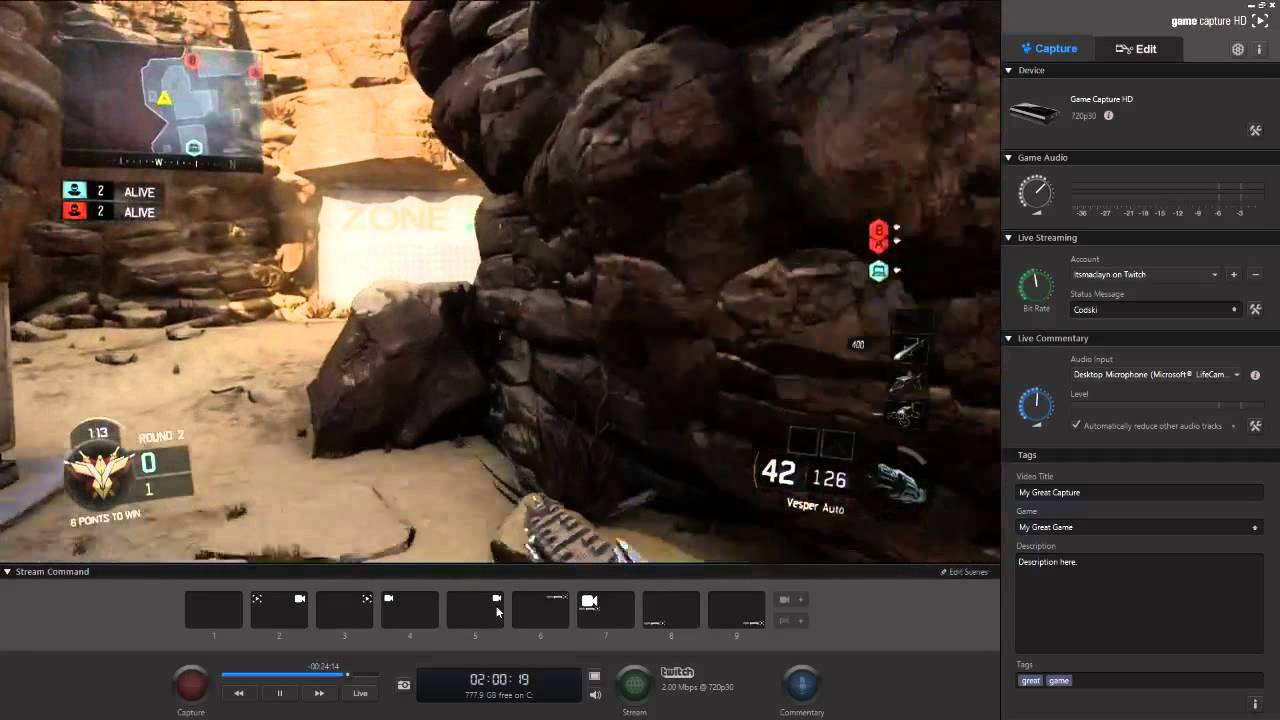
Task: Click audio input info icon
Action: 1255,375
